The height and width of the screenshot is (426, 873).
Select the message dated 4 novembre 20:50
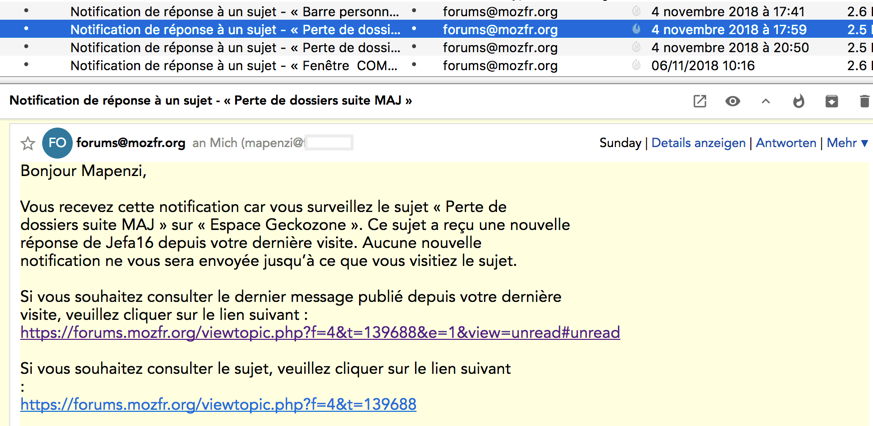coord(234,48)
